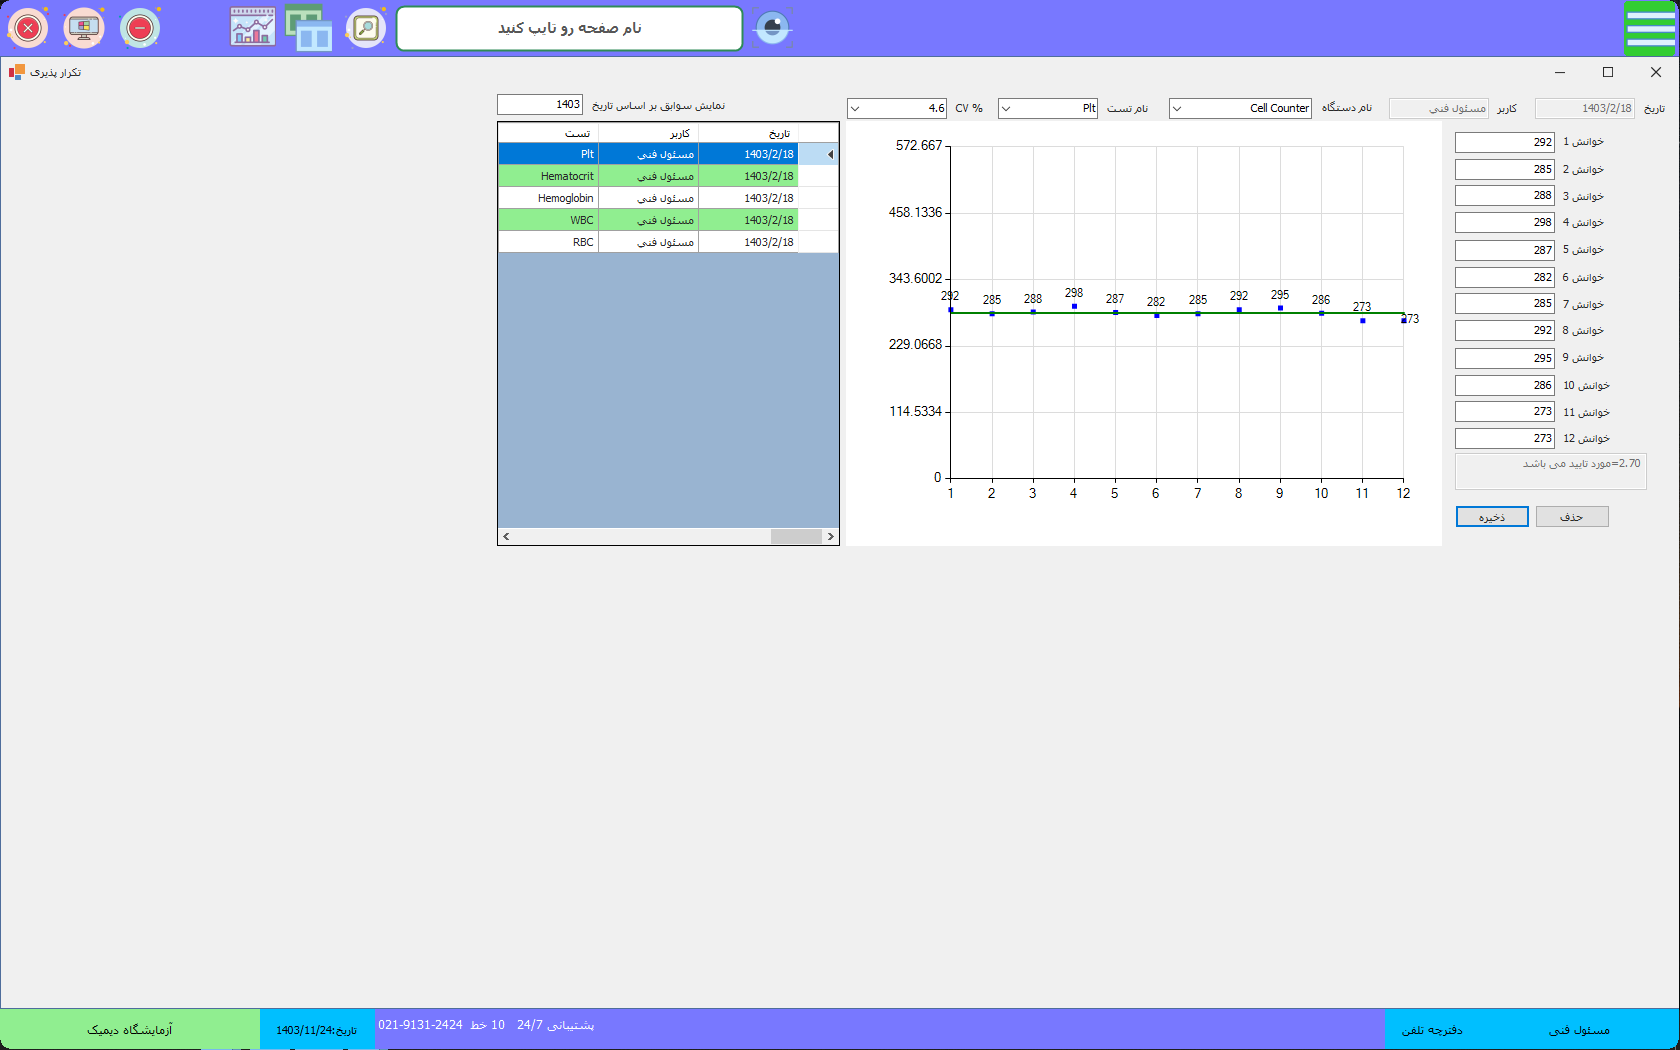This screenshot has height=1050, width=1680.
Task: Open دفترچه تلفن in bottom bar
Action: tap(1431, 1030)
